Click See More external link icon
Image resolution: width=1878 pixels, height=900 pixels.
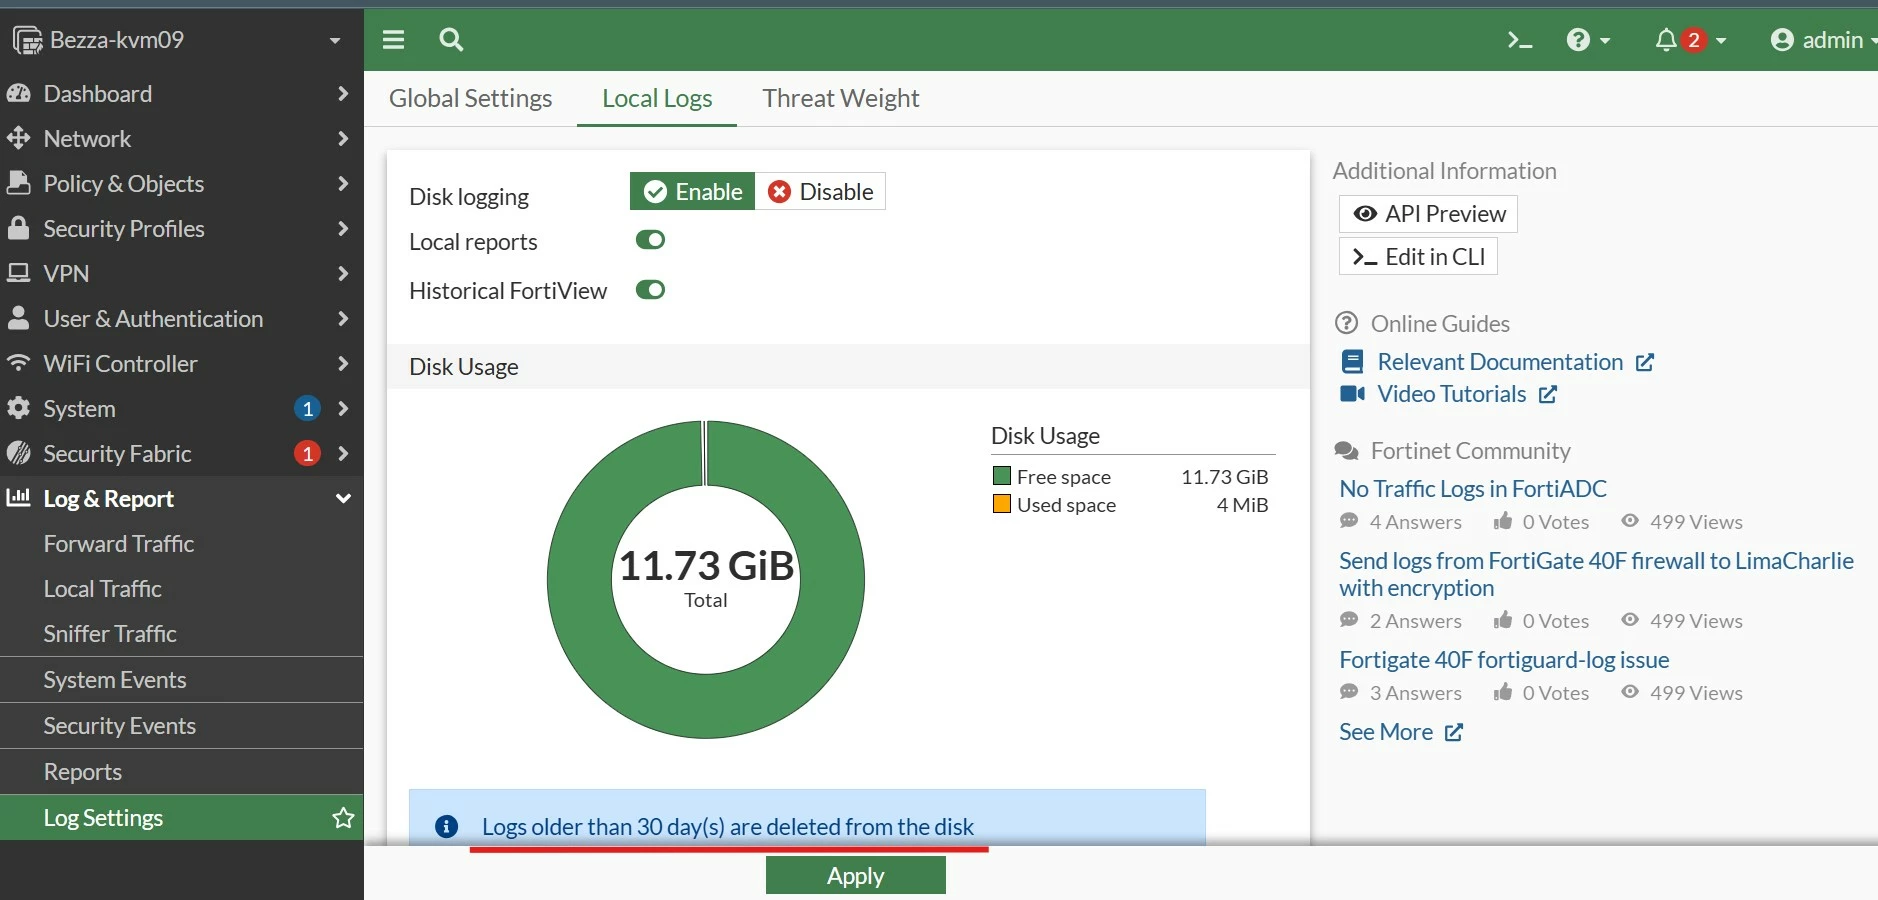point(1454,733)
